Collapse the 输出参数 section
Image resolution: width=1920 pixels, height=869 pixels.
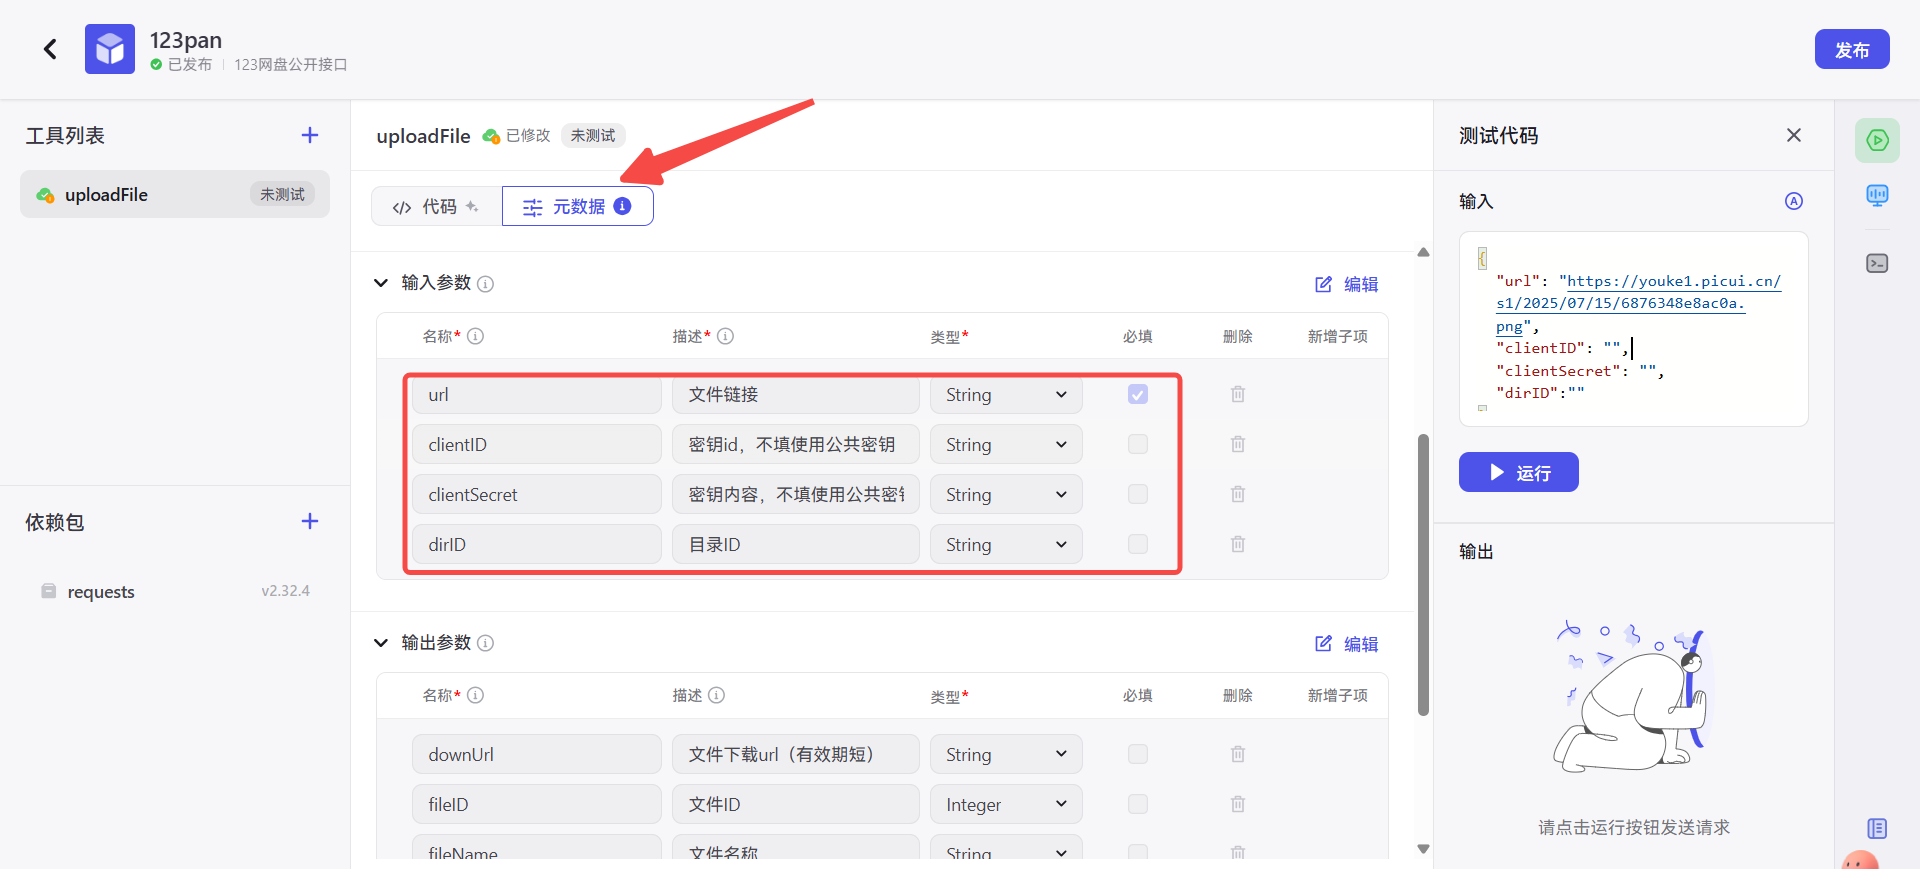pos(381,642)
